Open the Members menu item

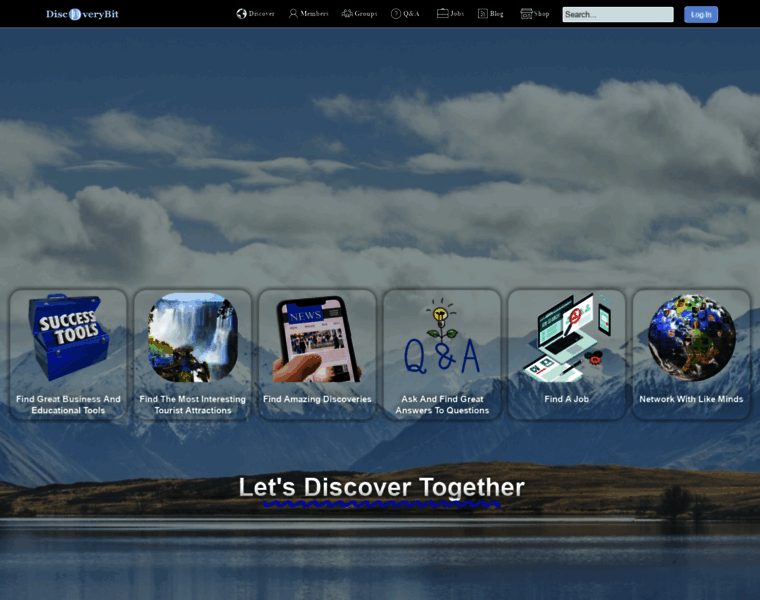point(314,14)
